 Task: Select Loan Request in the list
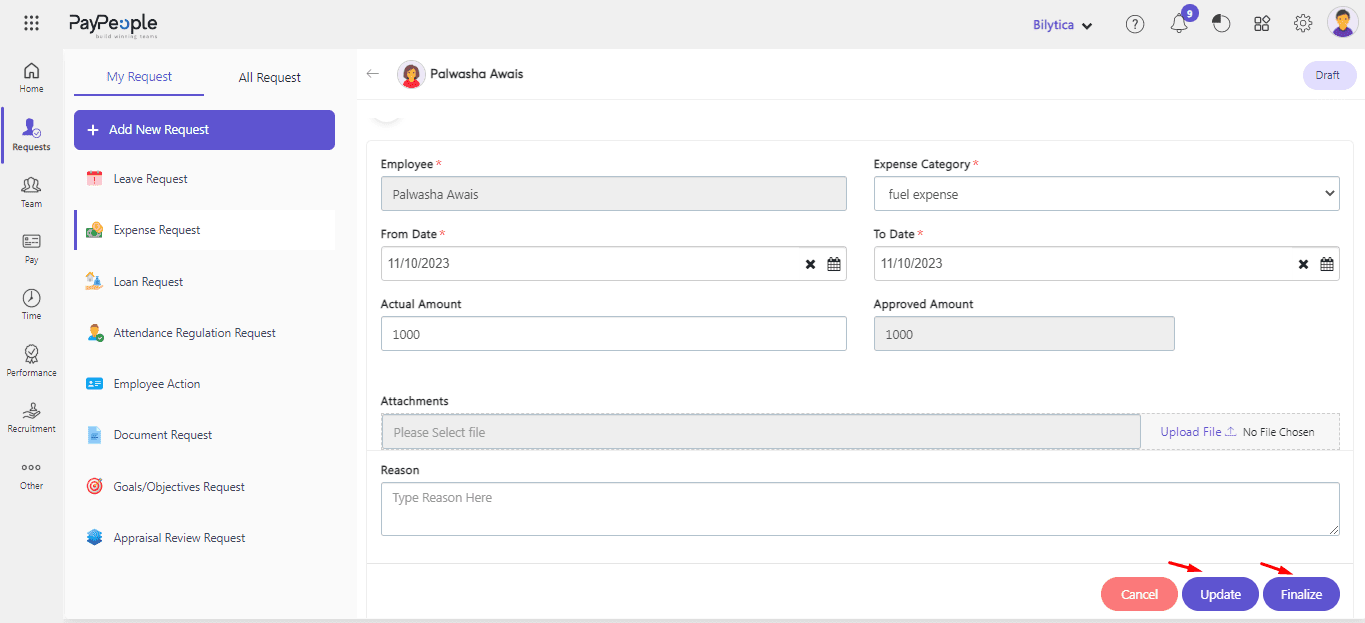tap(148, 282)
